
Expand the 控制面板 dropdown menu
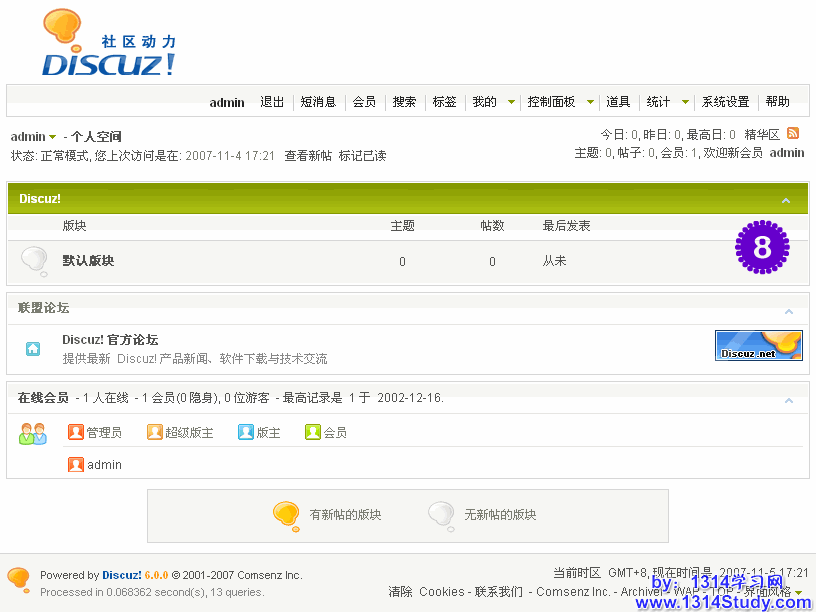click(590, 102)
